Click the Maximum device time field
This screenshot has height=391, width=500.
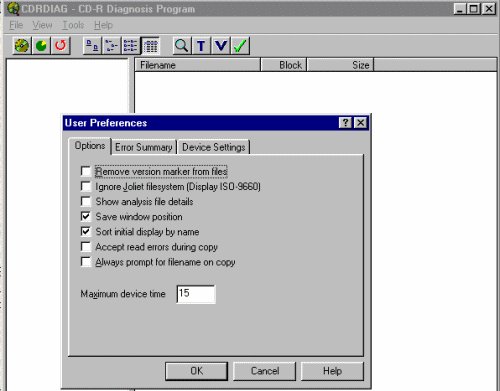(x=196, y=294)
